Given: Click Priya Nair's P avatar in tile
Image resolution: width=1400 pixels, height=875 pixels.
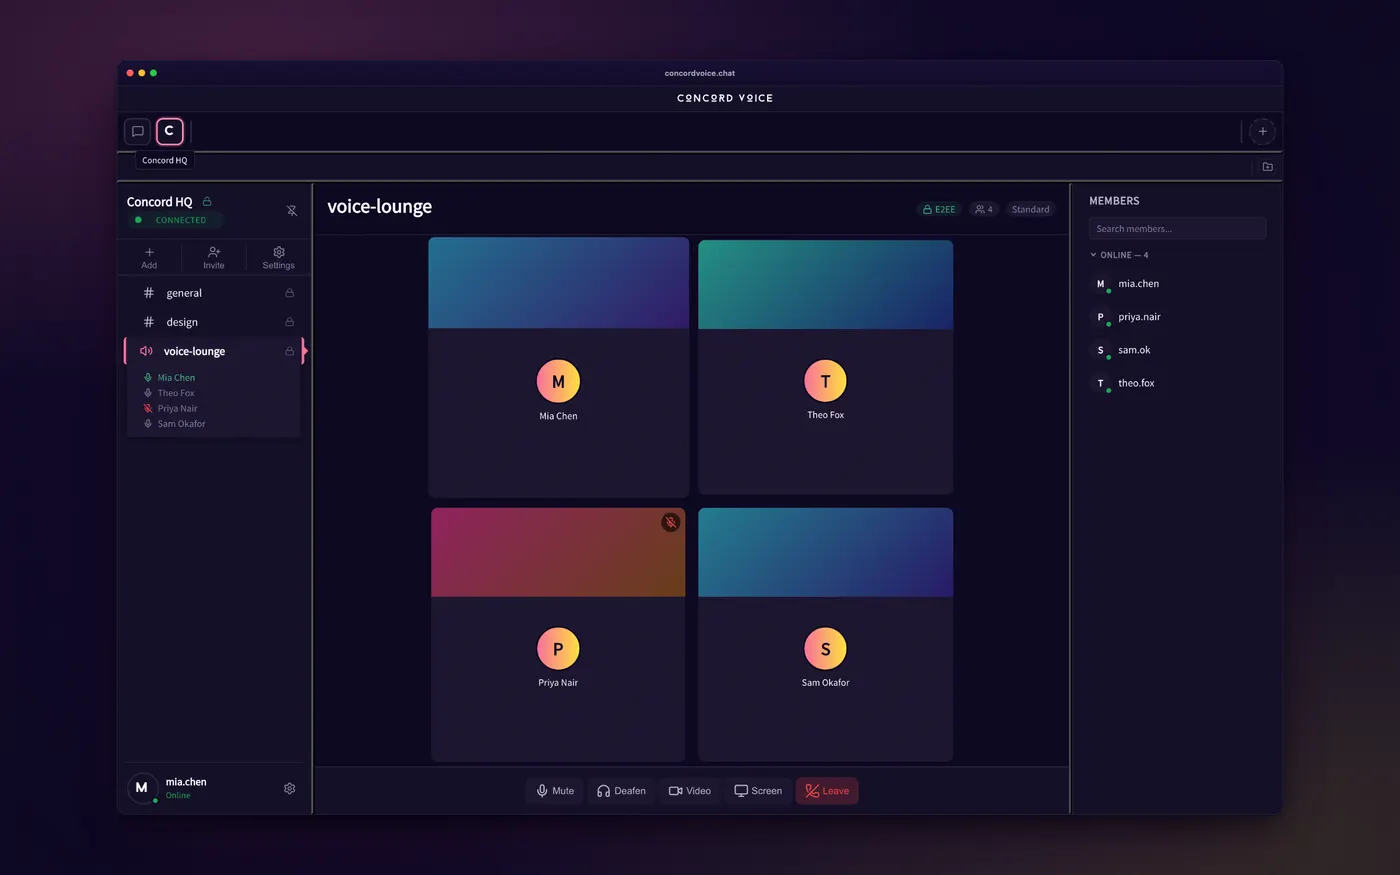Looking at the screenshot, I should point(558,648).
